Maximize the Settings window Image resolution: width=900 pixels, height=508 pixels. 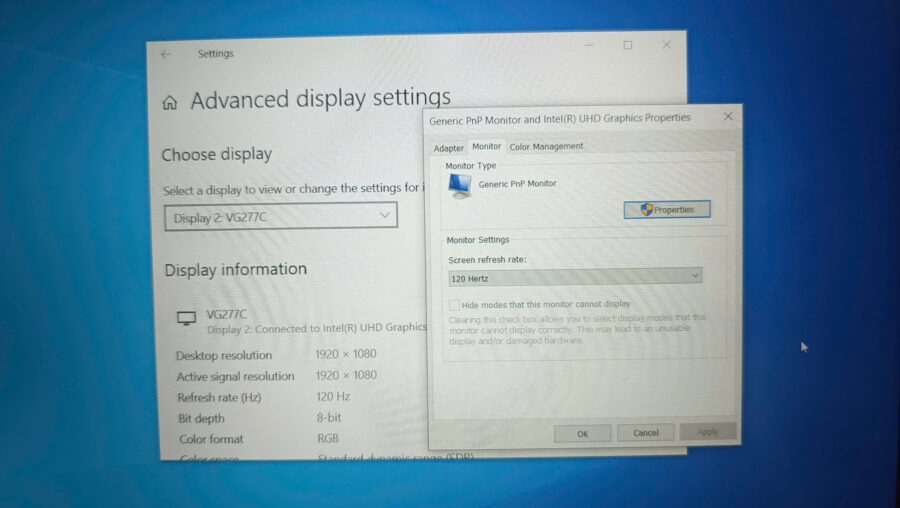628,45
